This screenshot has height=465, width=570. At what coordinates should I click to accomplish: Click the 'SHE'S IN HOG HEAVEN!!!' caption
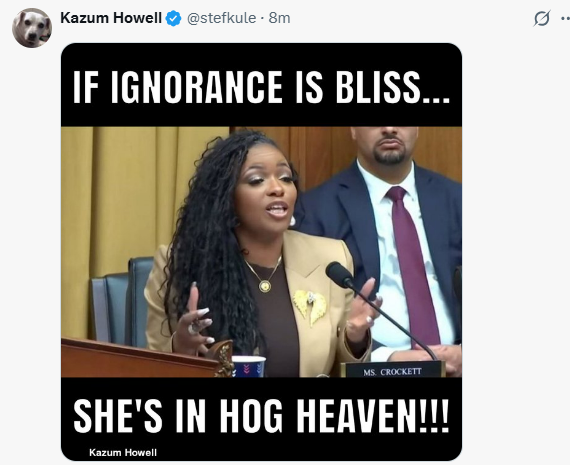pos(261,416)
